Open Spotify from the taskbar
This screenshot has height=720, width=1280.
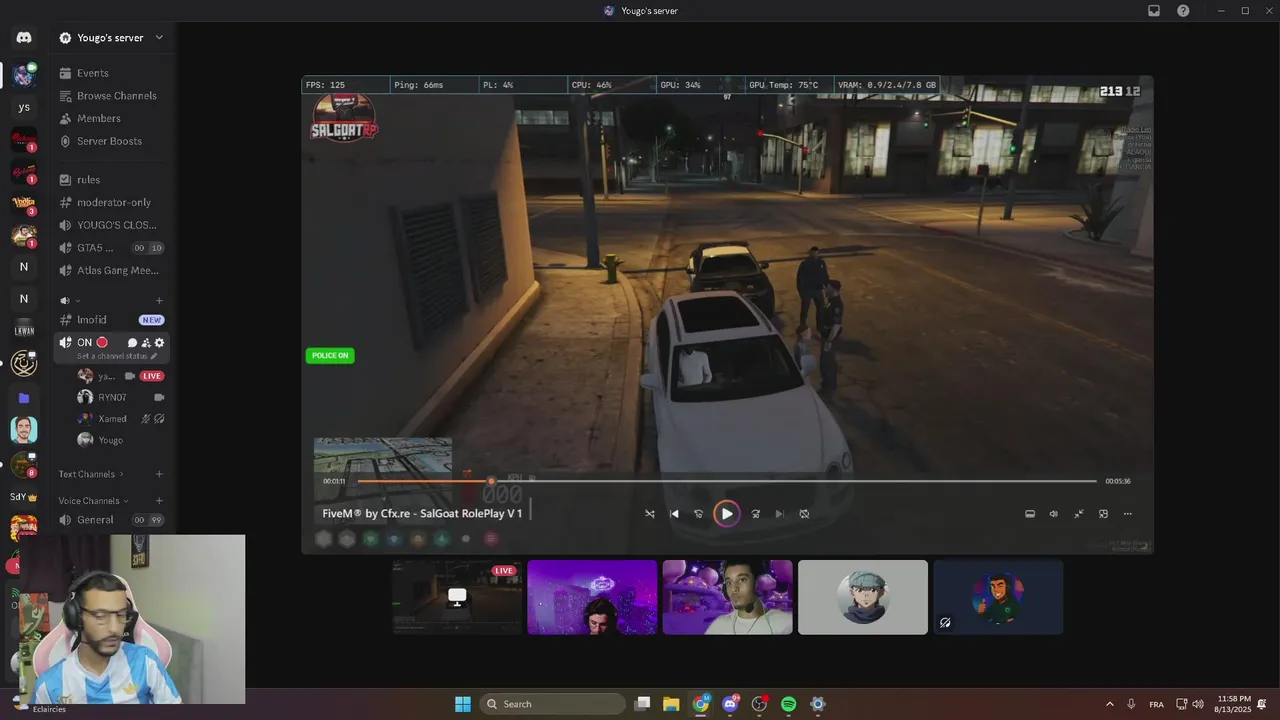[x=788, y=704]
